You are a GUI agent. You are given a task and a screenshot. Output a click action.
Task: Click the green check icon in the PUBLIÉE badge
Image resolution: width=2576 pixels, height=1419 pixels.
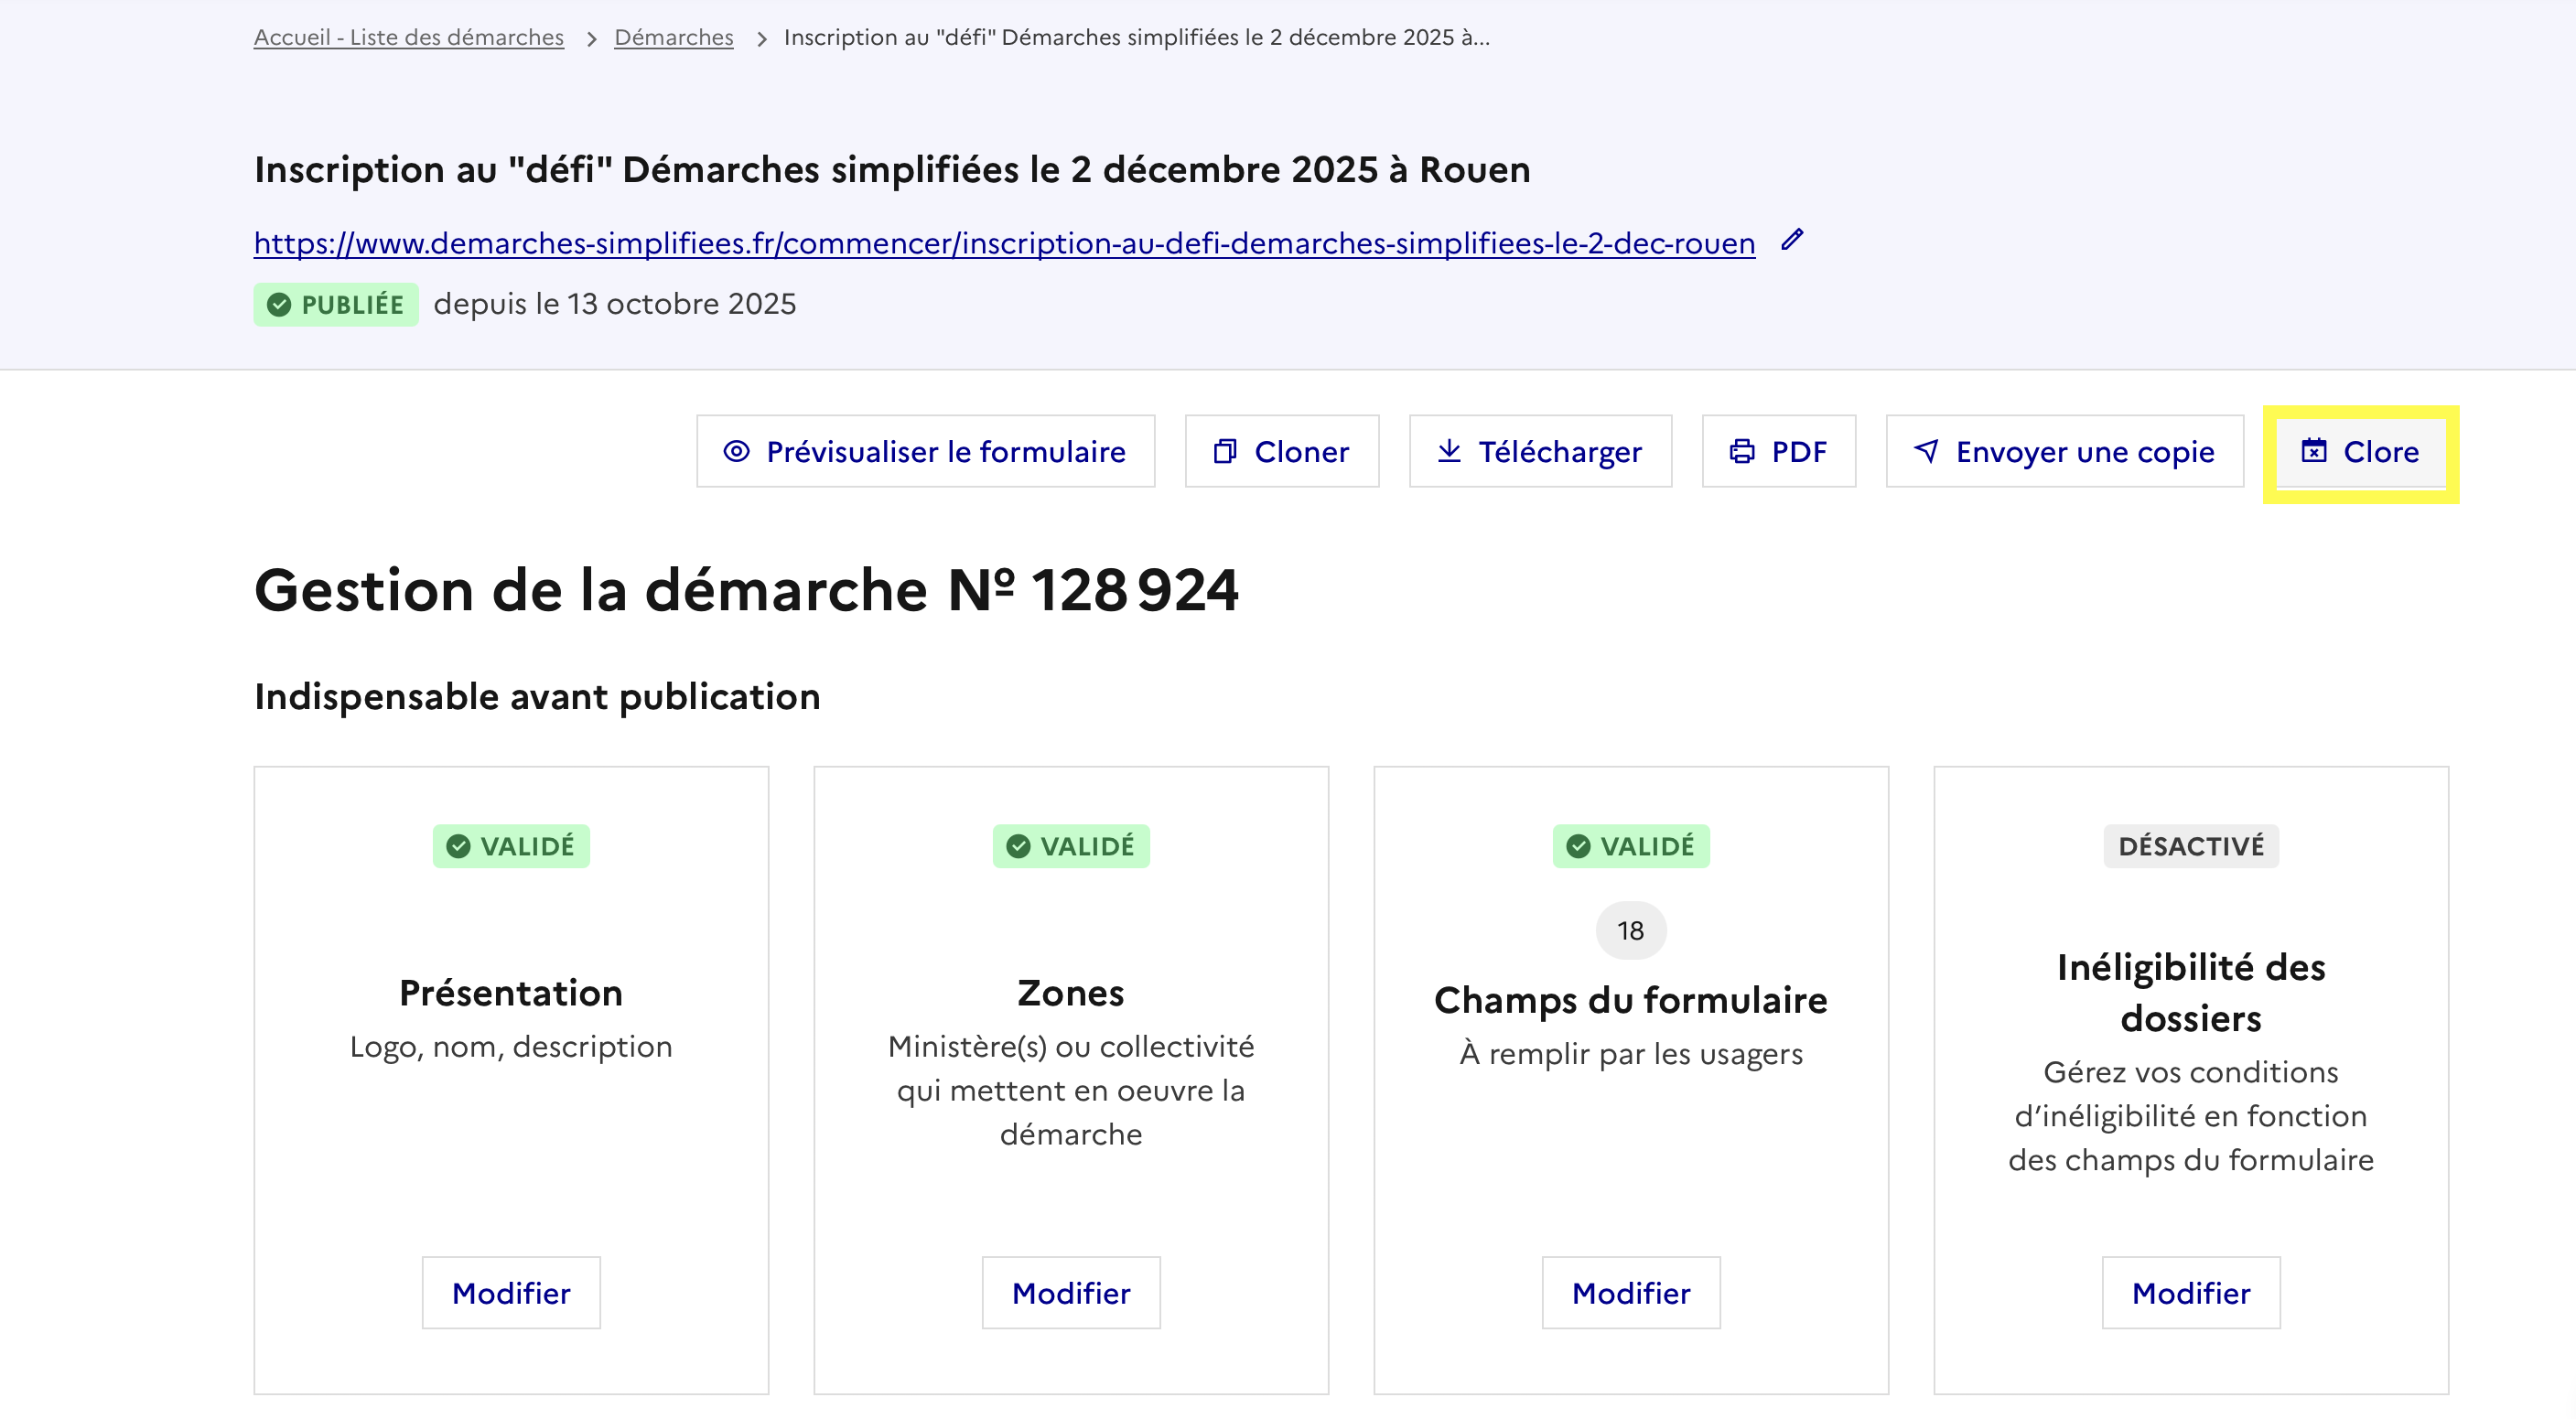click(279, 305)
